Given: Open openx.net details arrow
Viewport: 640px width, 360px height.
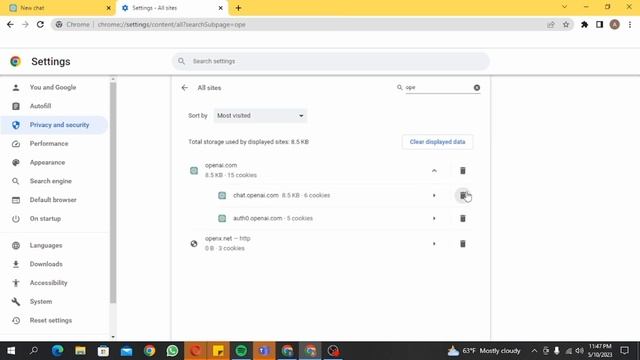Looking at the screenshot, I should 434,244.
